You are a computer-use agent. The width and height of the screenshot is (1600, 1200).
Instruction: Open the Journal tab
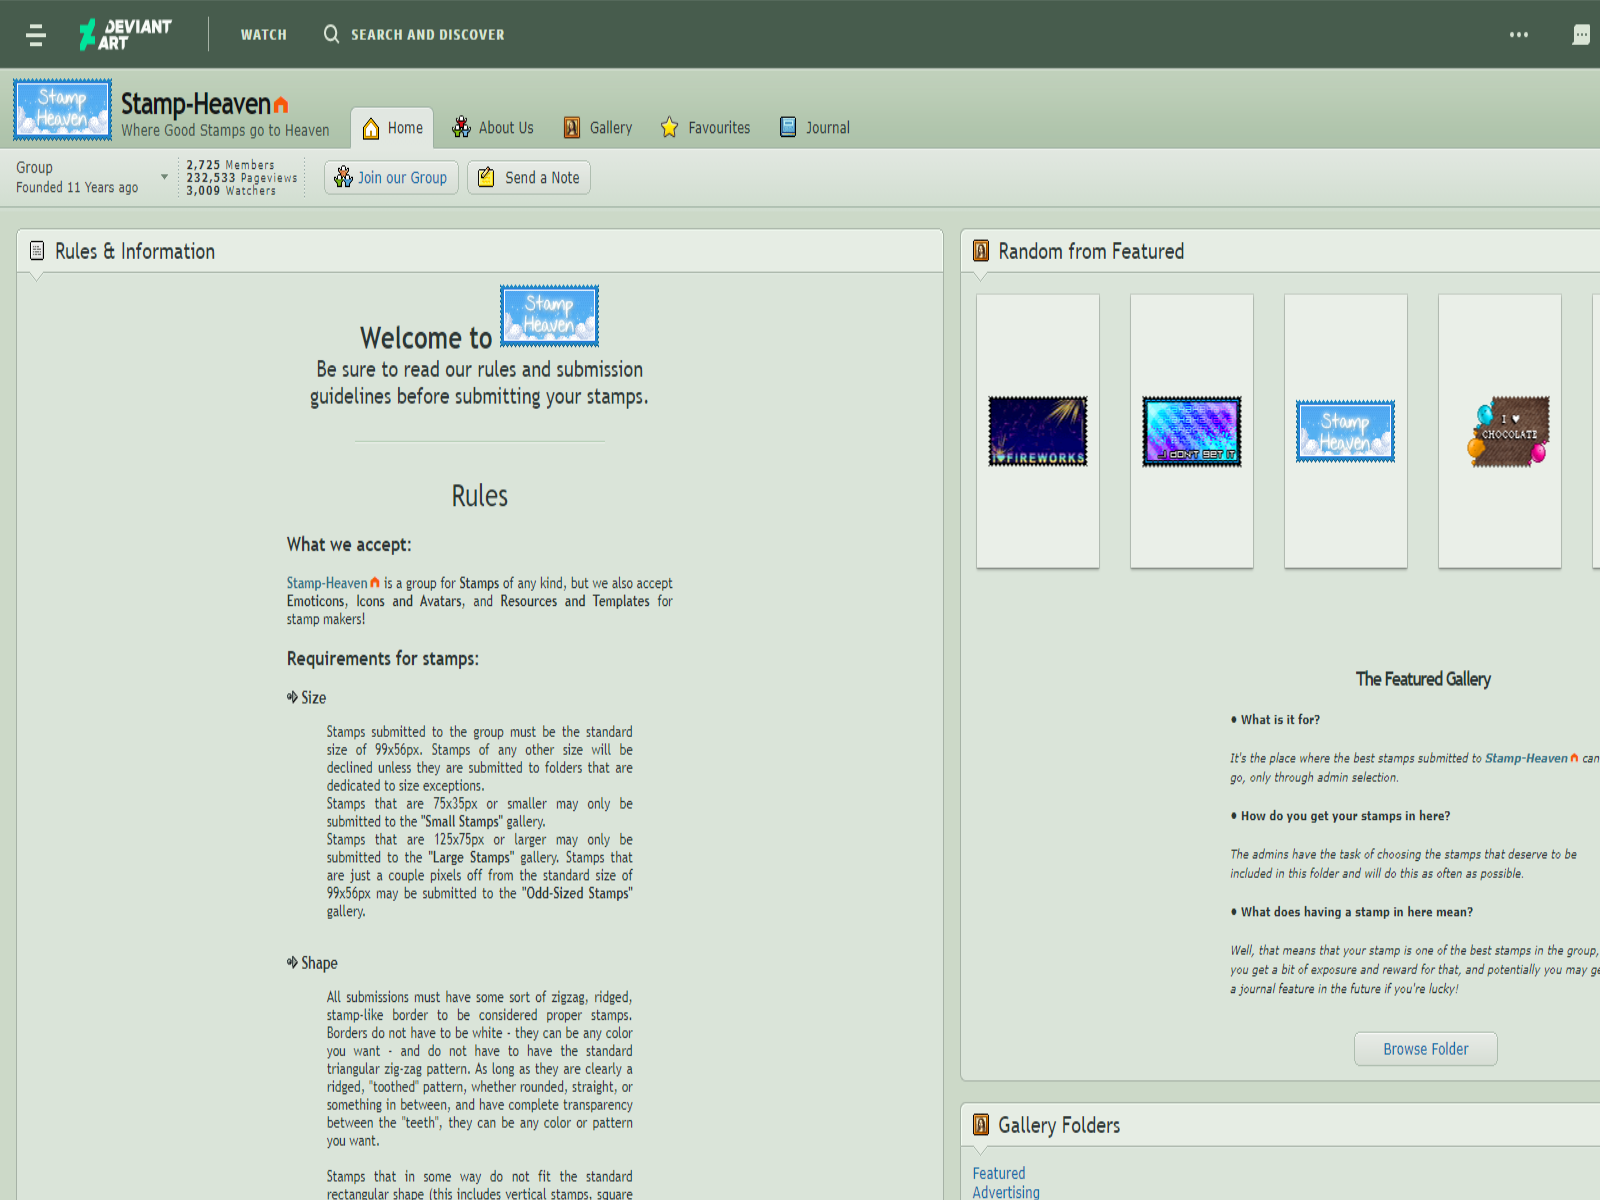coord(815,128)
